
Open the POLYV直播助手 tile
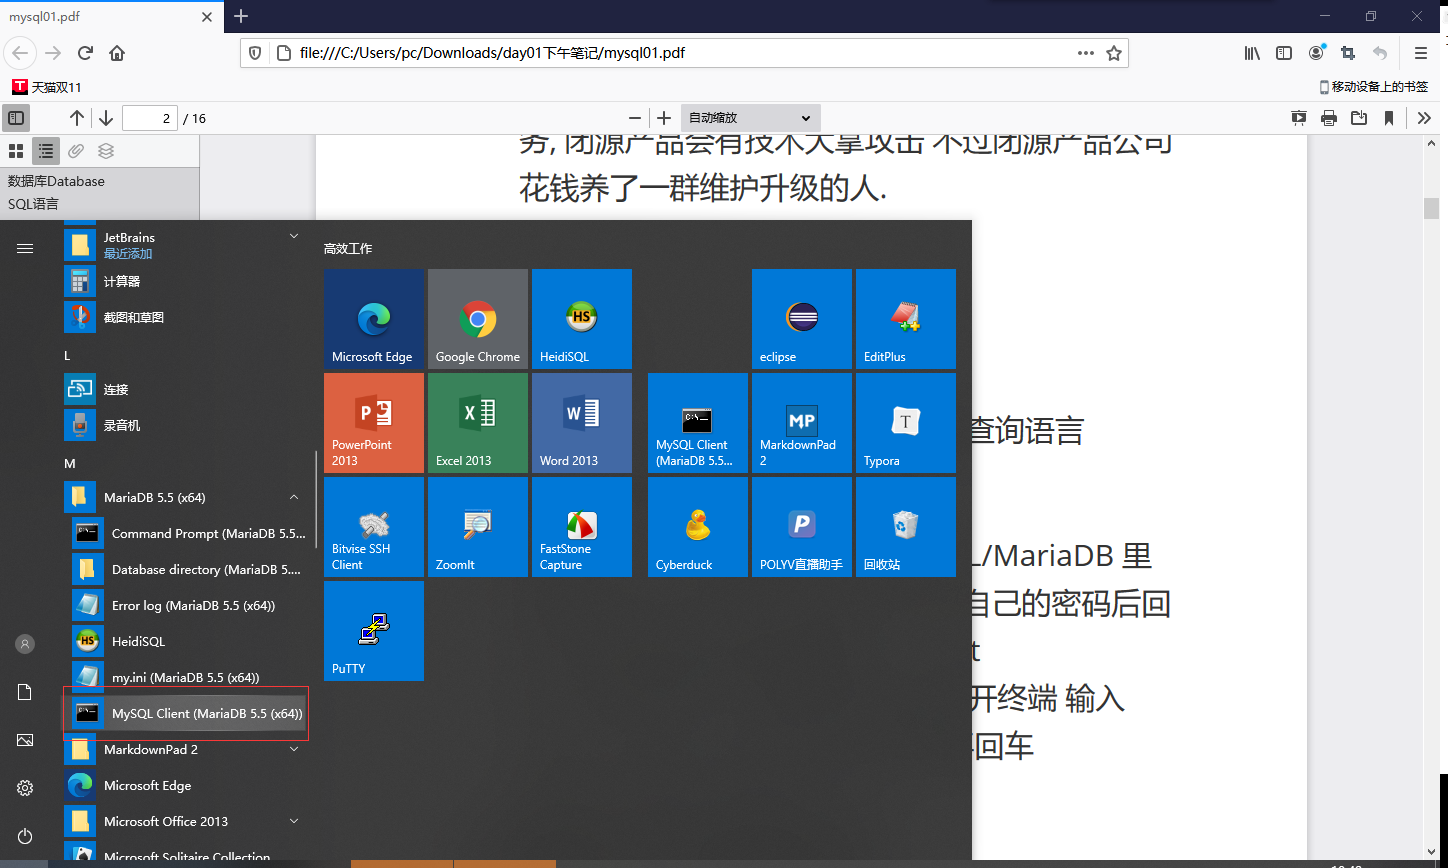tap(802, 527)
